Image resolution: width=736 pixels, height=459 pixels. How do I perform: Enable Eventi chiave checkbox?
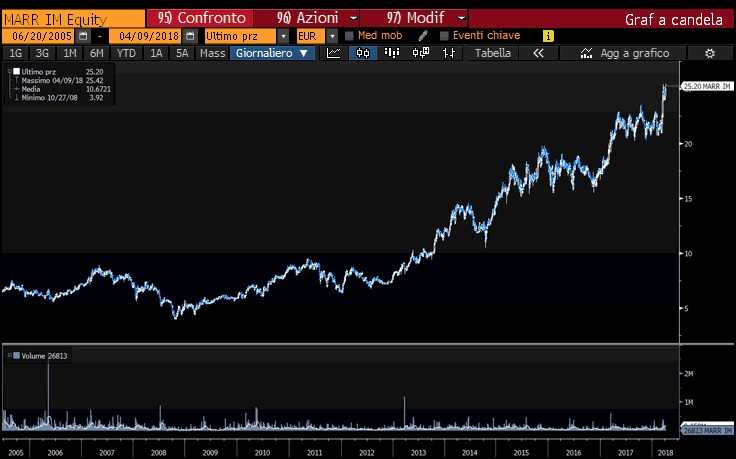(444, 36)
